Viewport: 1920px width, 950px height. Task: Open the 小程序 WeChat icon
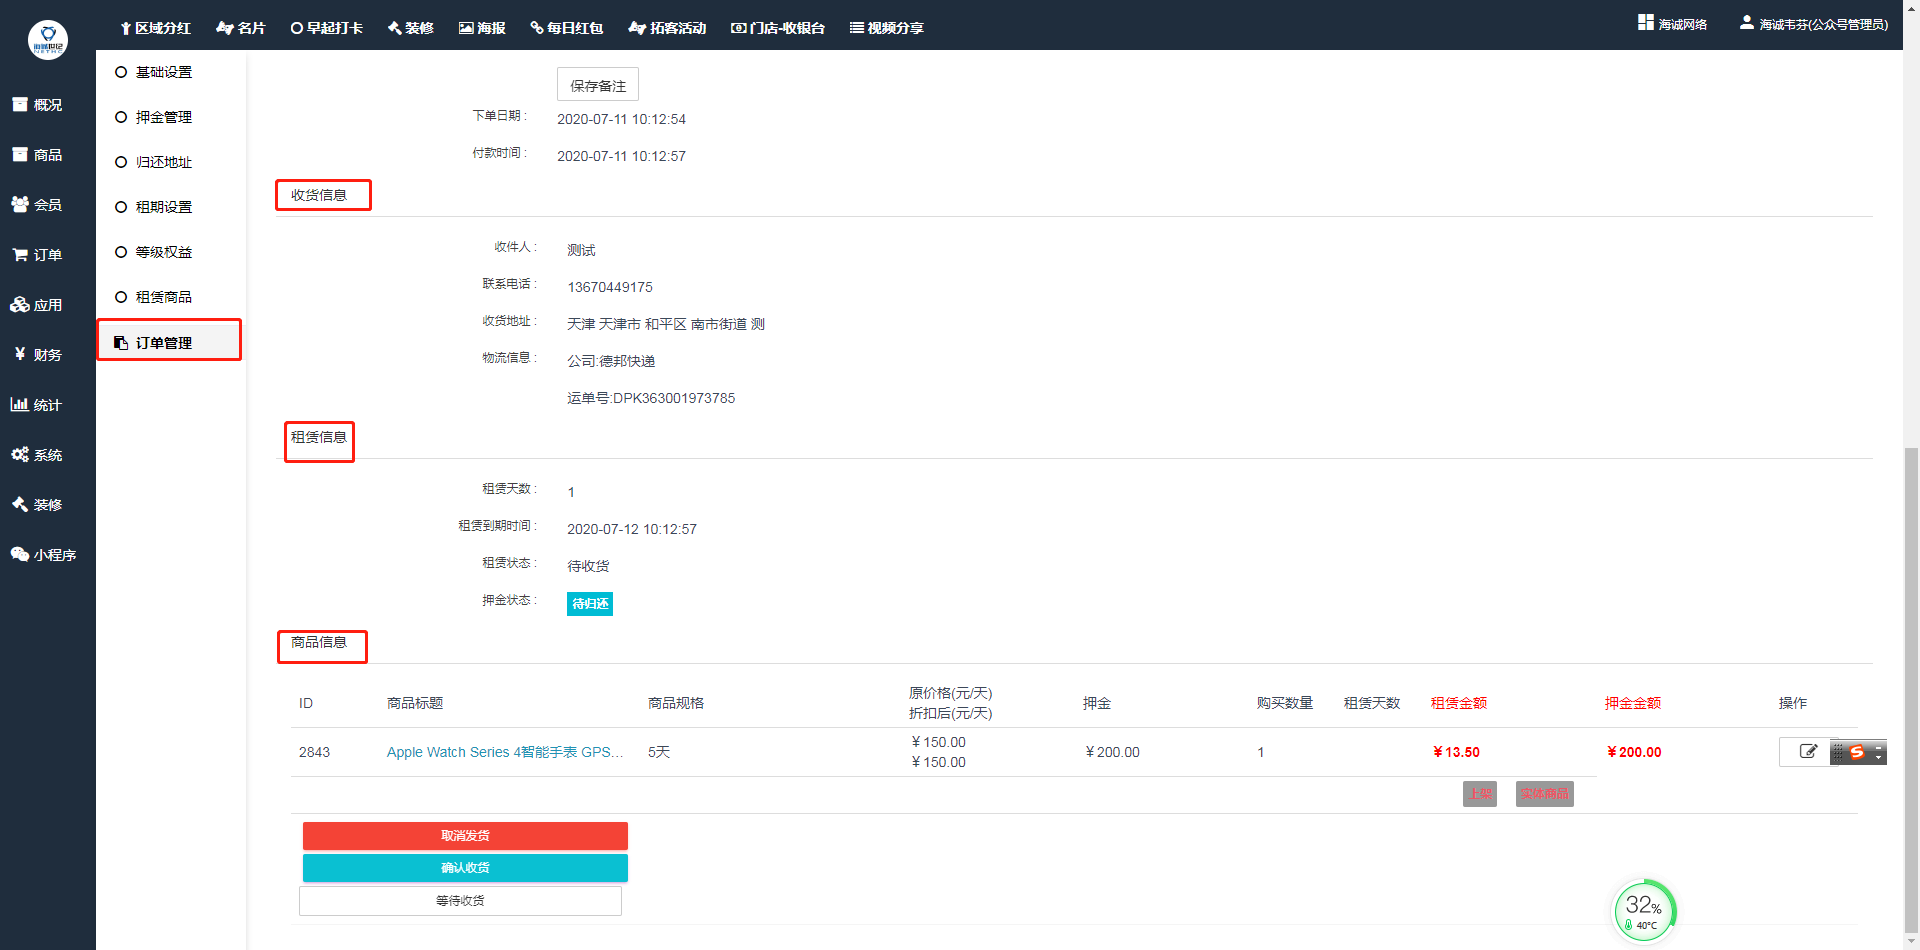pos(20,554)
